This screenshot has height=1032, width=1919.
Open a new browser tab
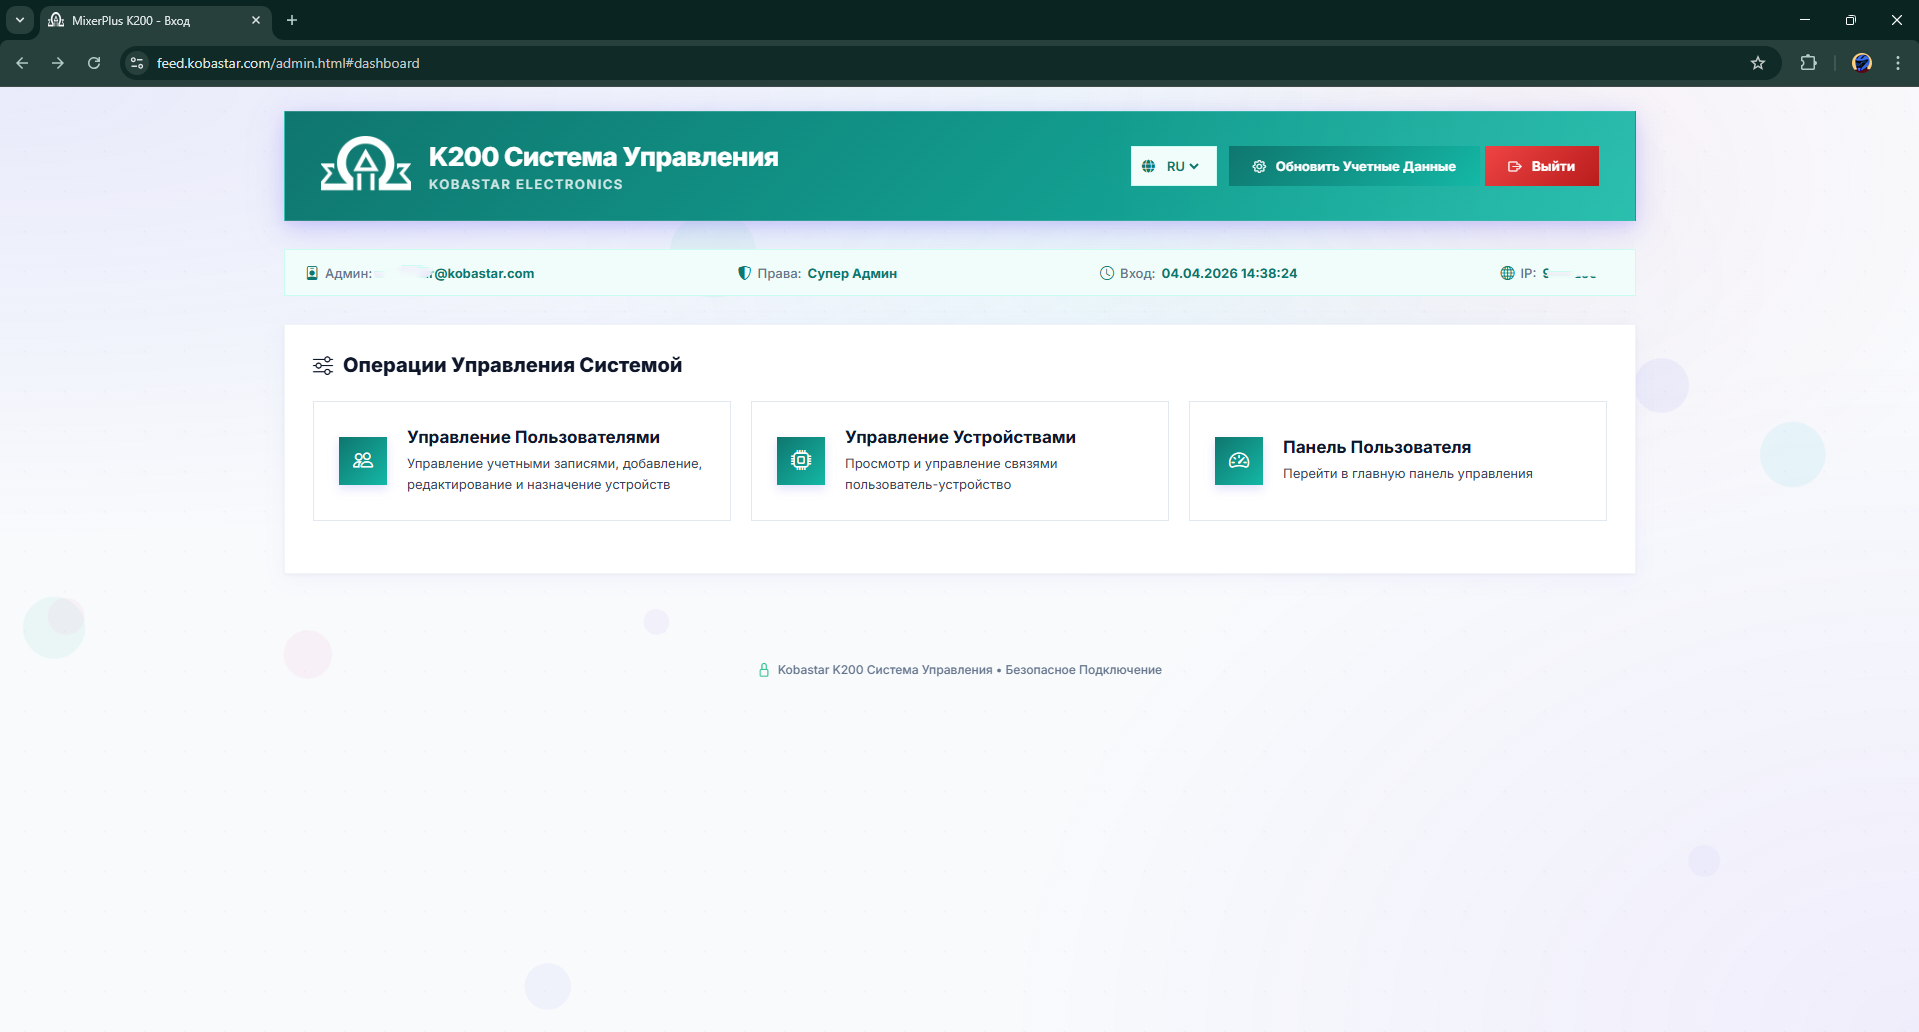(292, 20)
